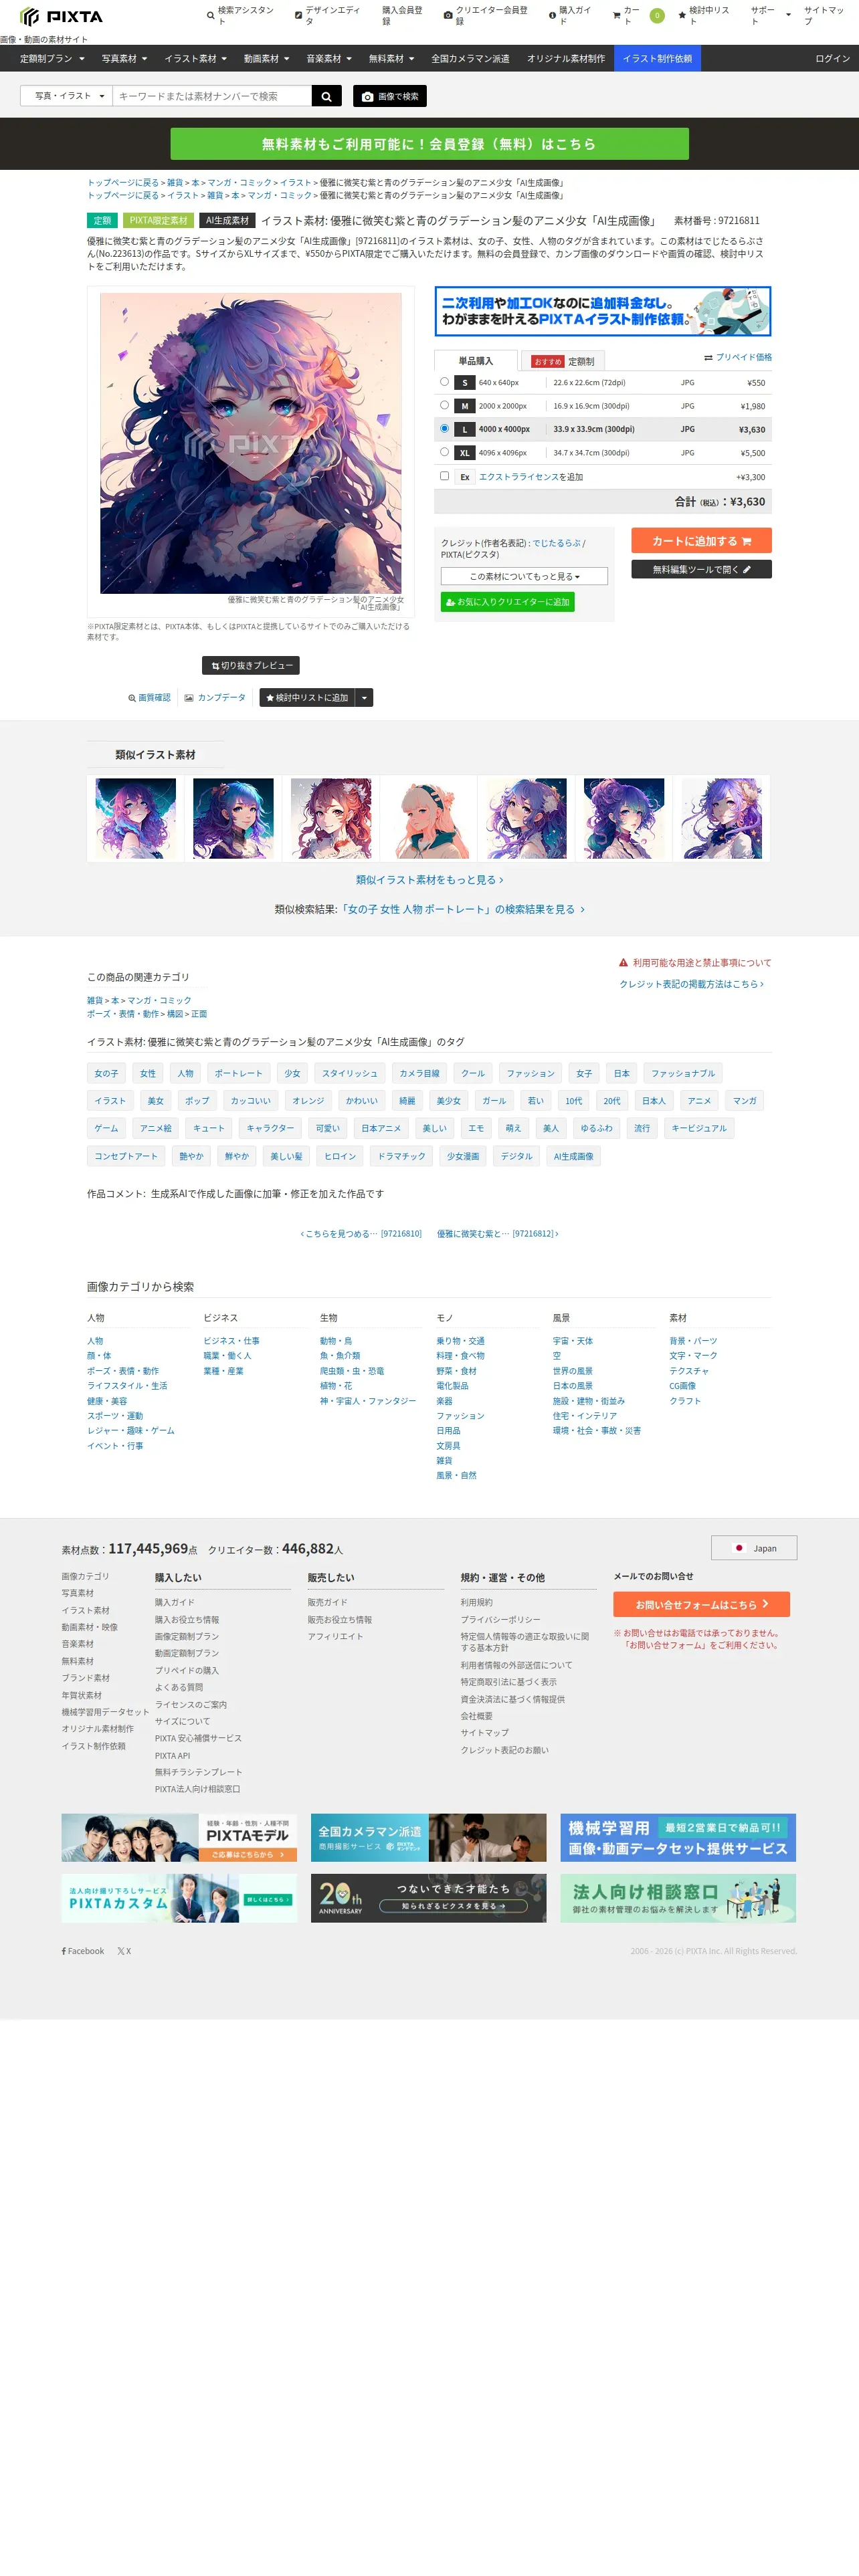
Task: Click the 無料編集ツールで開く button
Action: (x=701, y=569)
